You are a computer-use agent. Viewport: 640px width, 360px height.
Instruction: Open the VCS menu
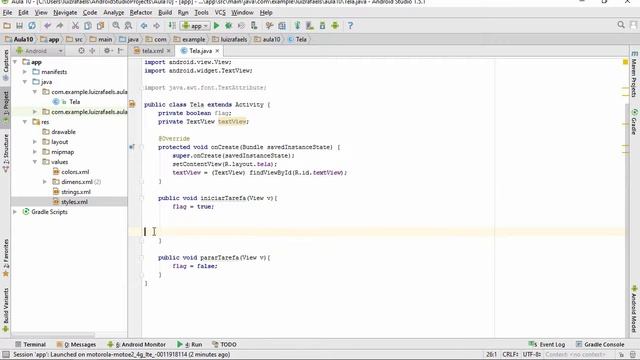coord(220,13)
